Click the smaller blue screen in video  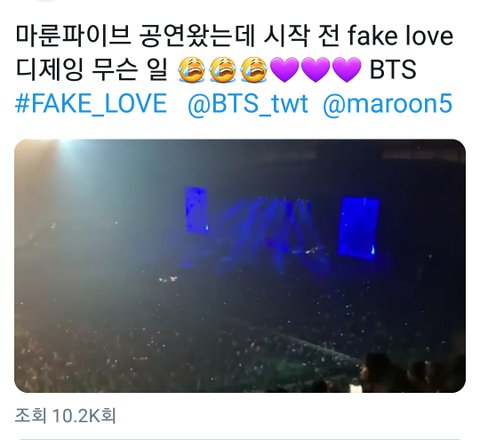click(x=196, y=210)
